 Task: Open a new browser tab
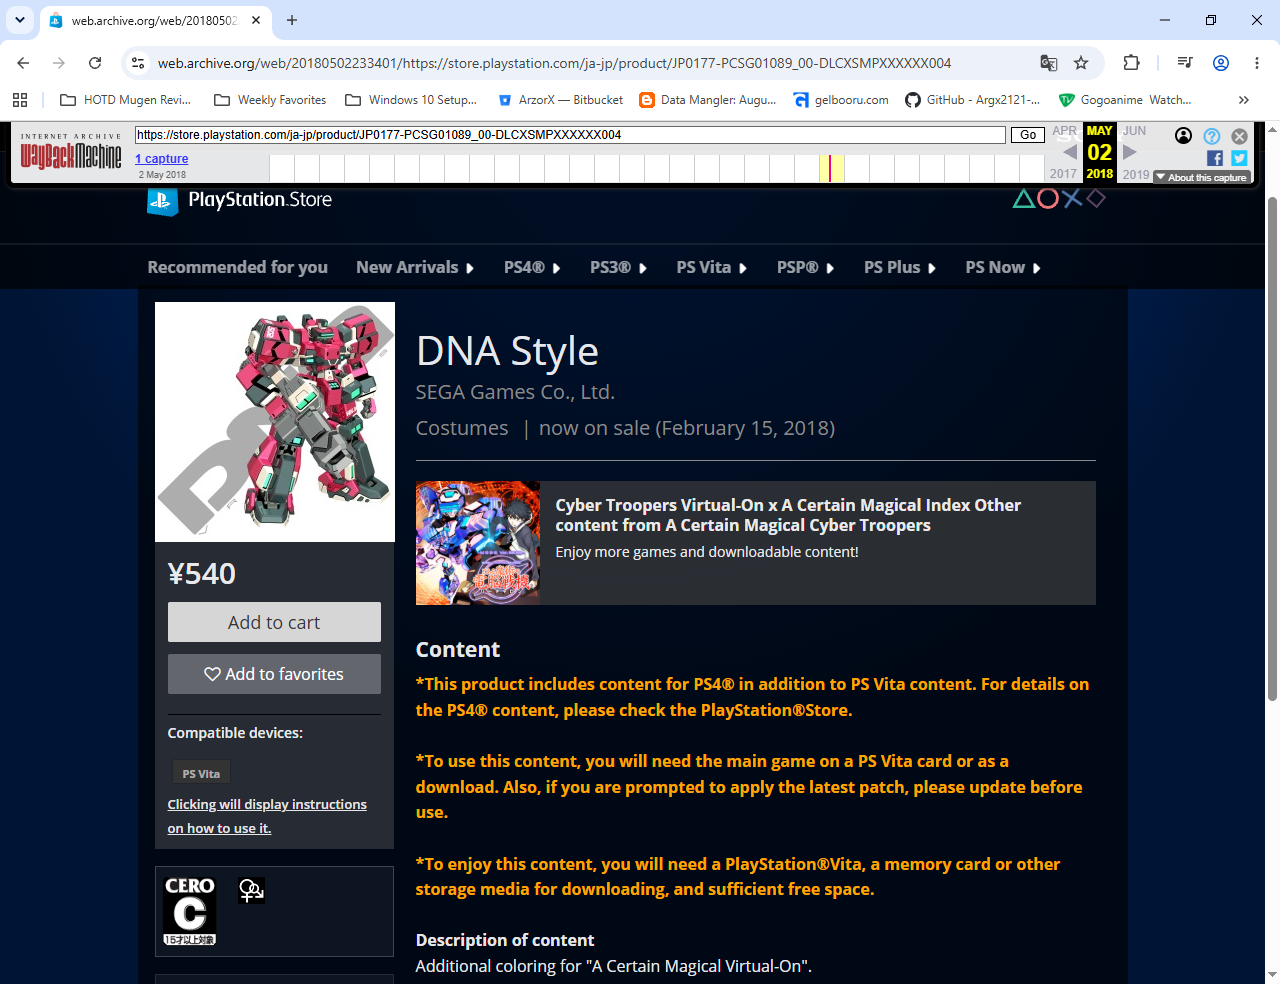(x=292, y=20)
